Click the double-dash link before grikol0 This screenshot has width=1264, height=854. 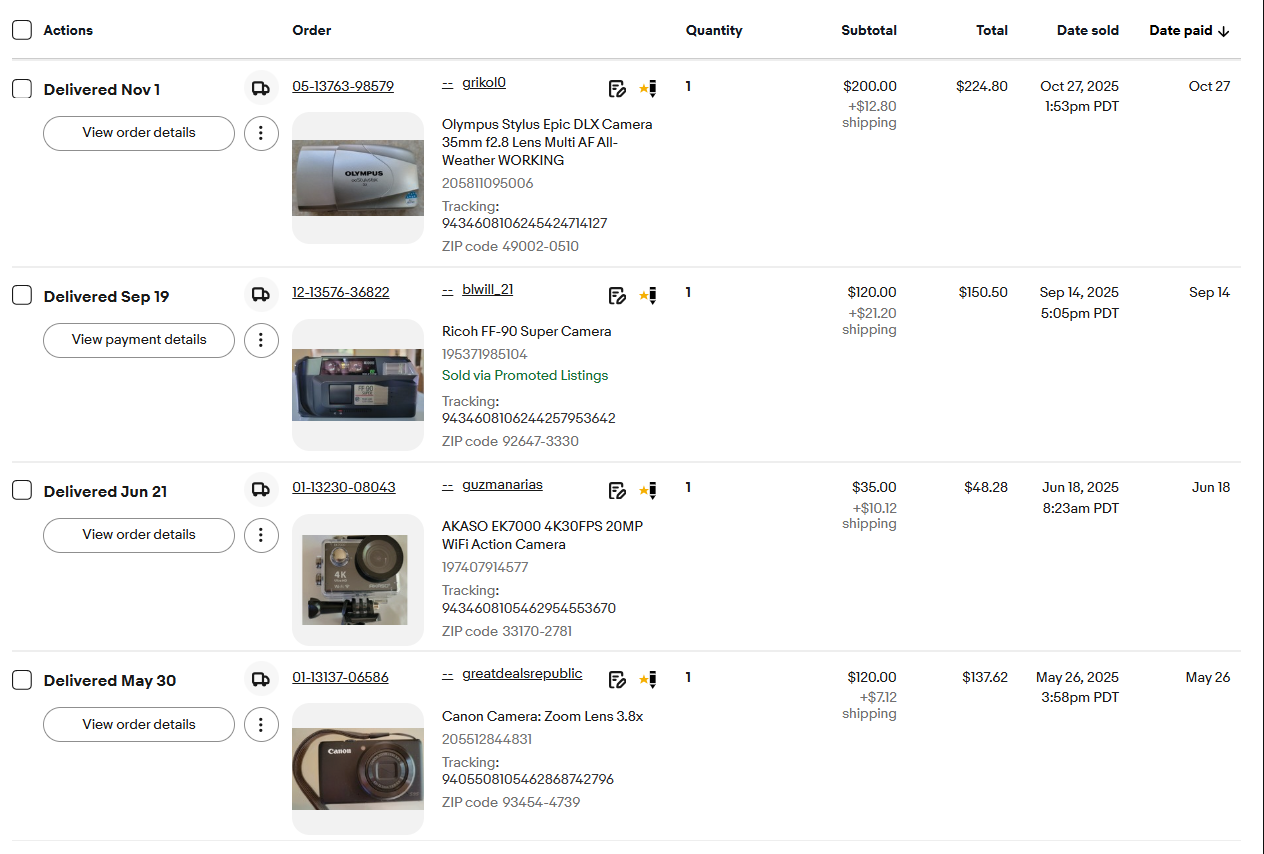[x=448, y=83]
